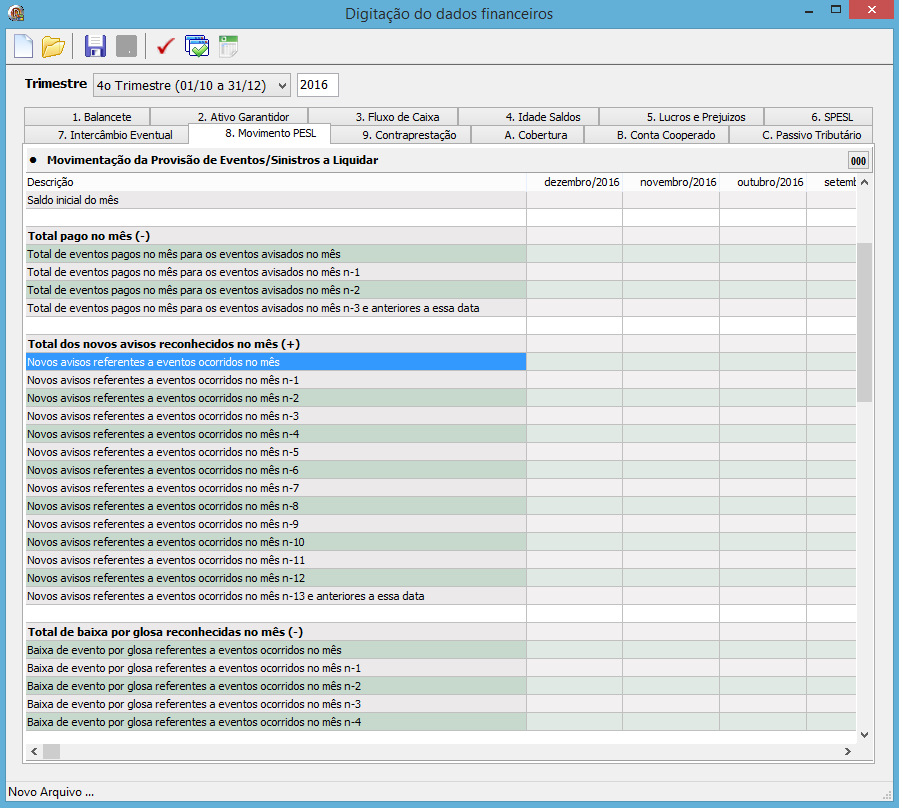Click outubro/2016 cell in 'Novos avisos... no mês n-5' row
This screenshot has height=808, width=899.
click(x=763, y=452)
